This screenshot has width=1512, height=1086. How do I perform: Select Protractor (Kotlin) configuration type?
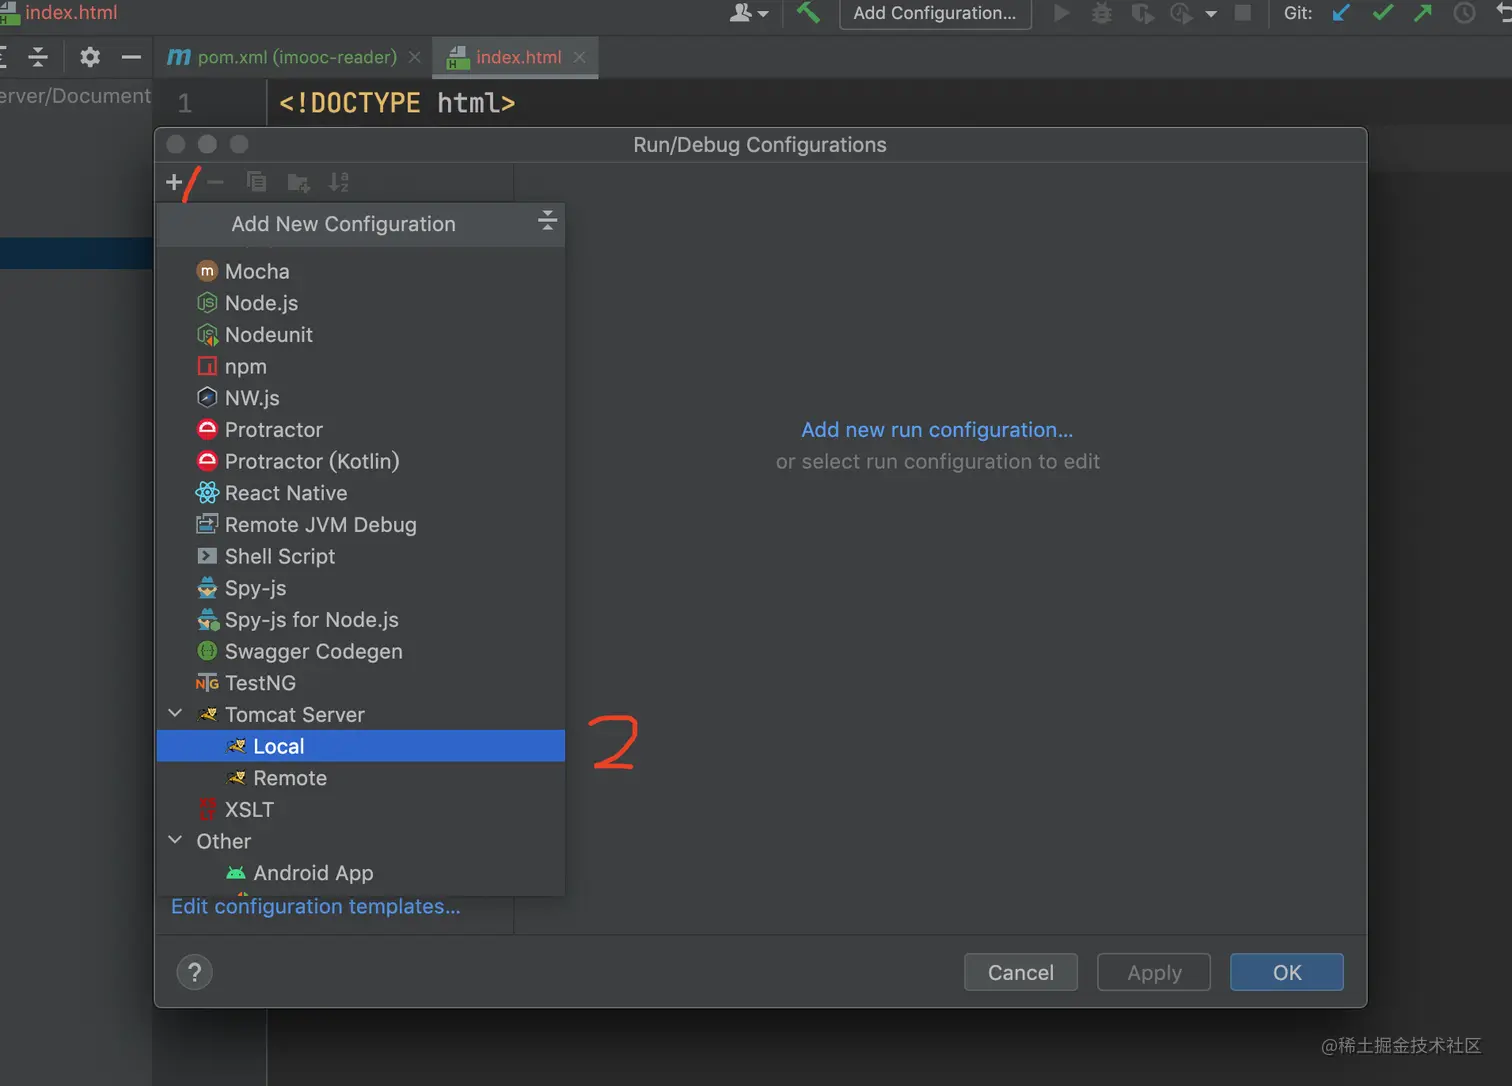[x=361, y=461]
